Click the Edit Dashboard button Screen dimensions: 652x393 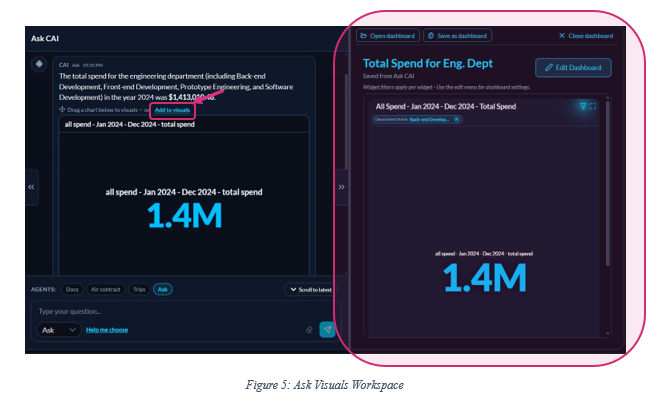[573, 67]
